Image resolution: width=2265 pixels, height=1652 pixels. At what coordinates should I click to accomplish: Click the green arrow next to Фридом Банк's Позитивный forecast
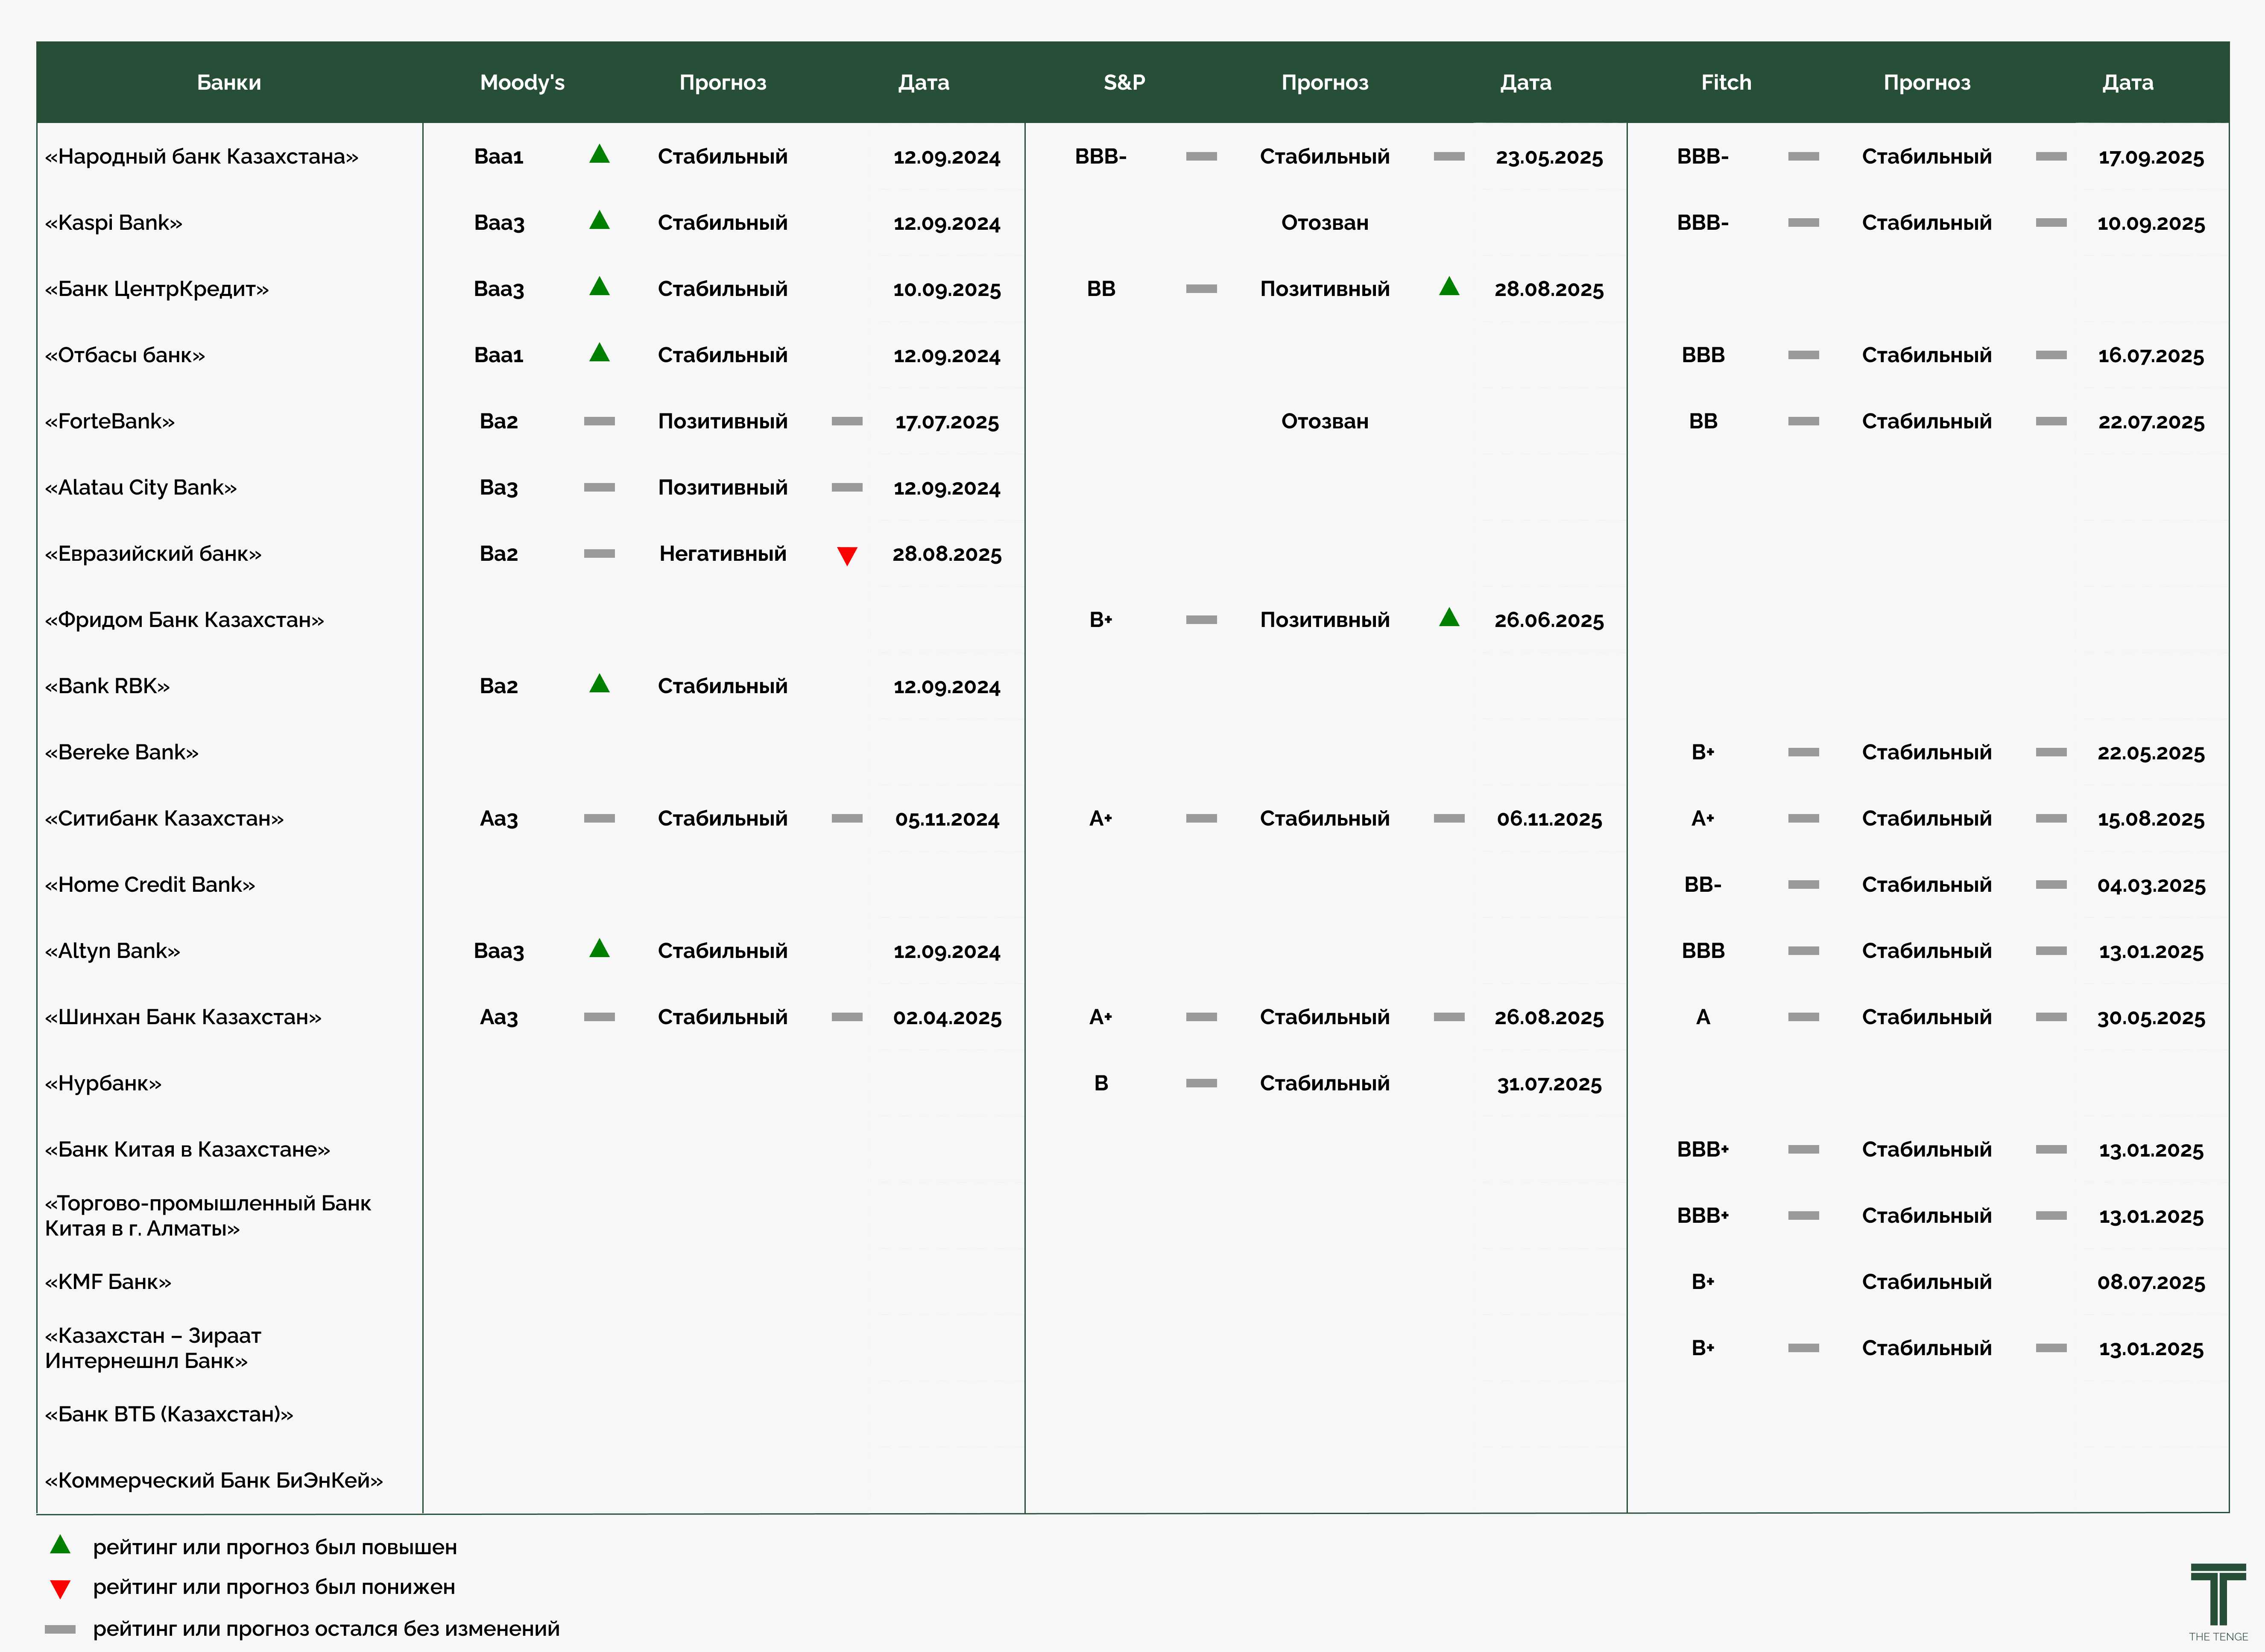tap(1448, 618)
